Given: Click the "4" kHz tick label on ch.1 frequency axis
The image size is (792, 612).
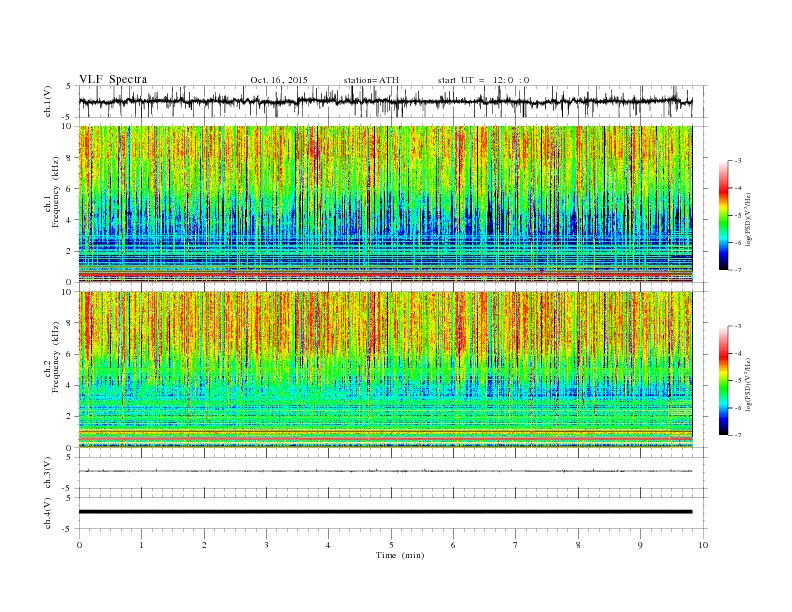Looking at the screenshot, I should click(69, 220).
